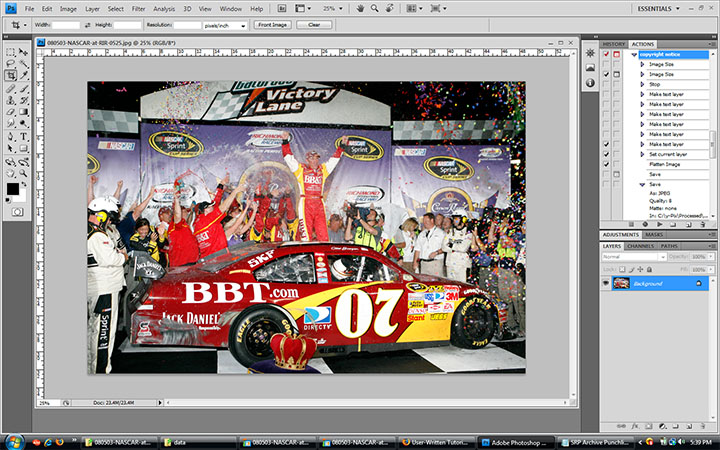Select the Eyedropper tool
The height and width of the screenshot is (450, 720).
click(x=23, y=75)
